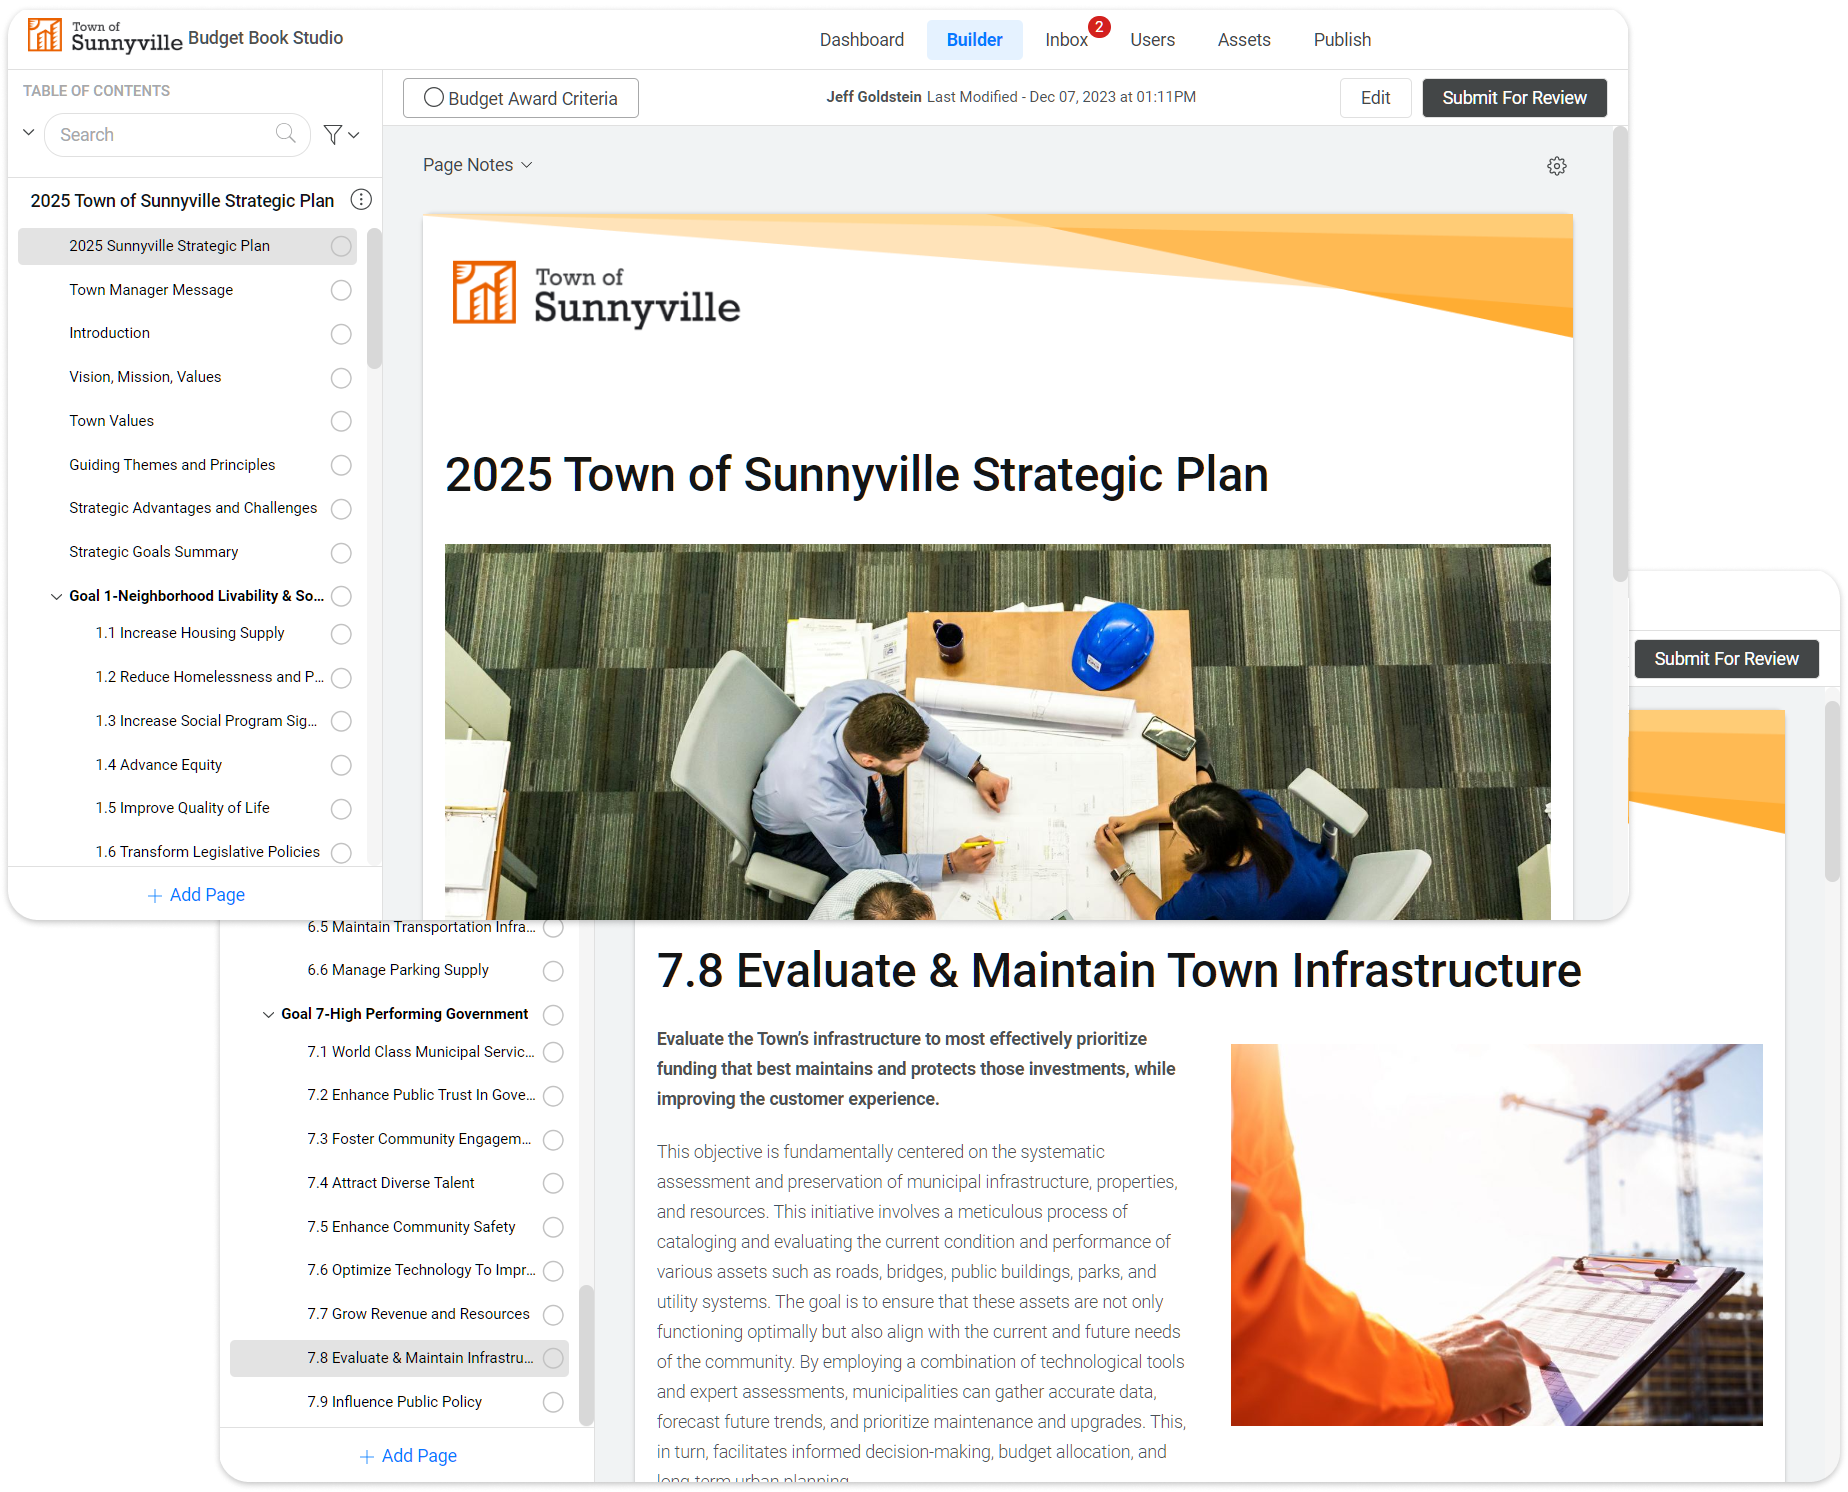This screenshot has height=1492, width=1848.
Task: Switch to the Dashboard tab
Action: click(x=861, y=40)
